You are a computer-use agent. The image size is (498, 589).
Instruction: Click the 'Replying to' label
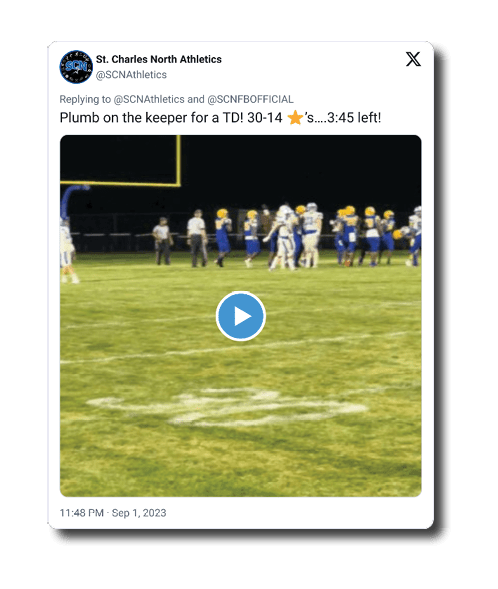(x=85, y=99)
